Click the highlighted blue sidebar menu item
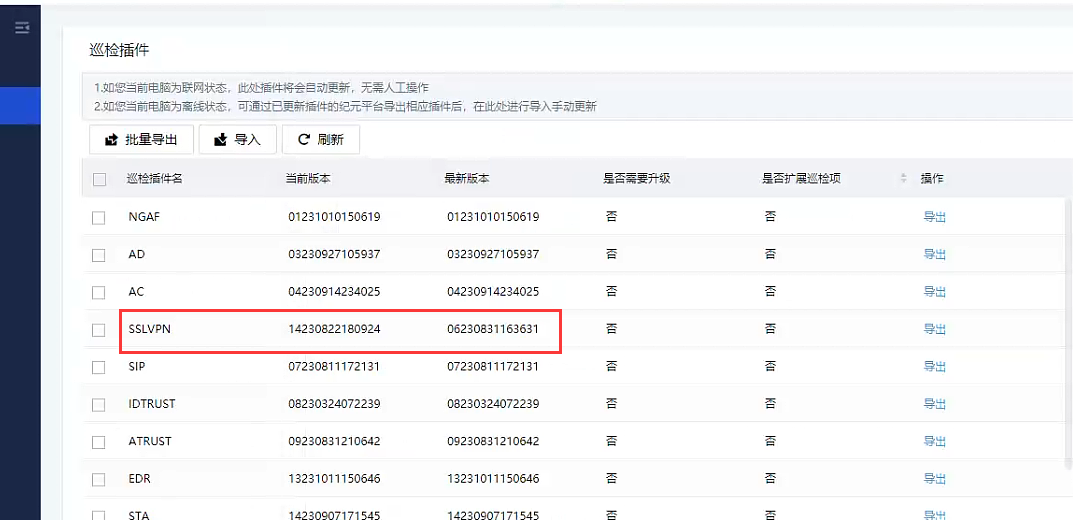Screen dimensions: 1073x520 20,105
